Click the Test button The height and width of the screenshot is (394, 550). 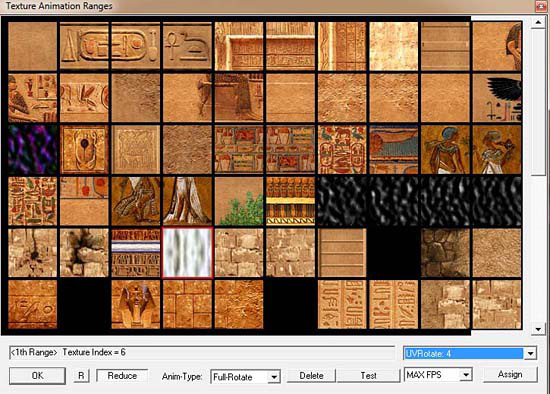368,376
